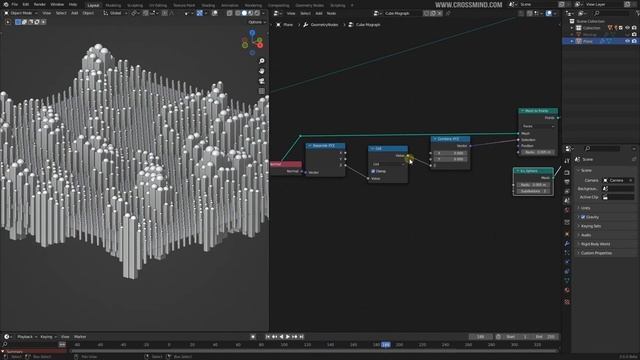Open the Global transform orientation dropdown
The image size is (640, 360).
coord(115,13)
